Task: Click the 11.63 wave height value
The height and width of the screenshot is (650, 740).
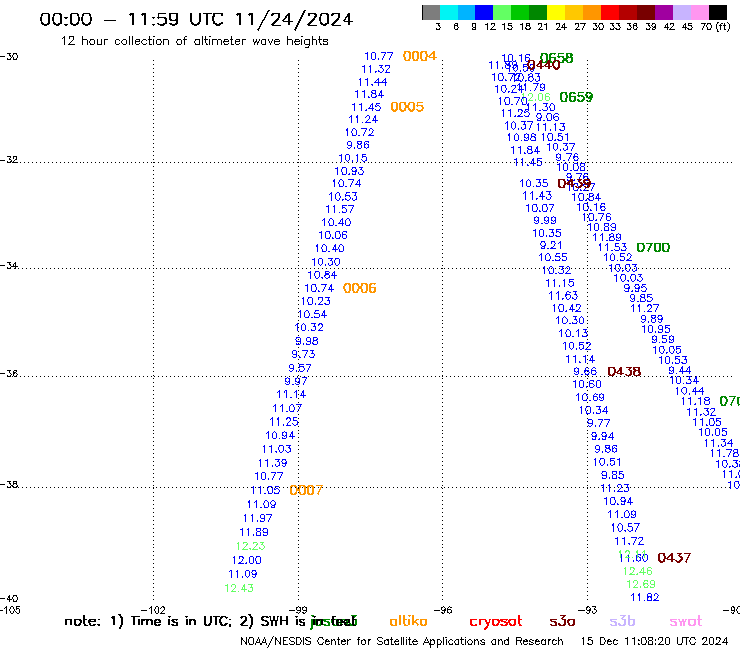Action: (563, 295)
